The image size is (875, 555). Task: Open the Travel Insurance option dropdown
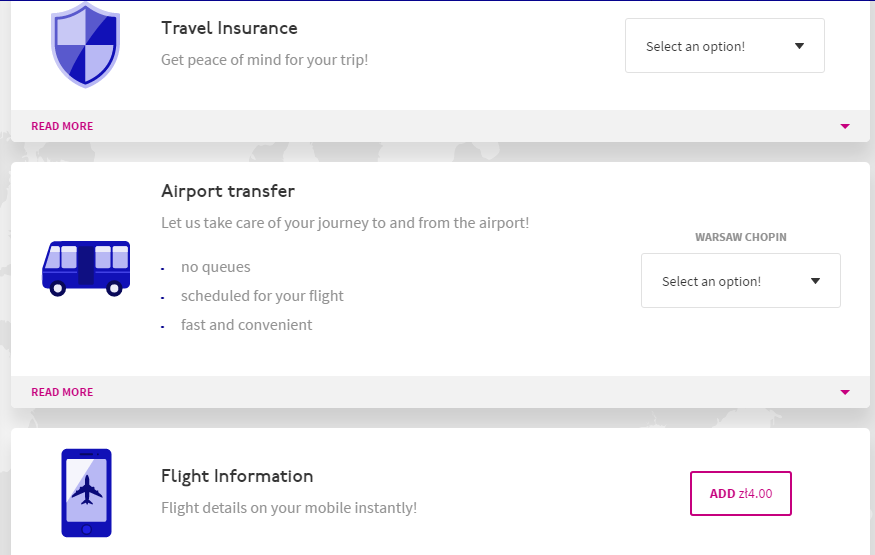pyautogui.click(x=724, y=46)
